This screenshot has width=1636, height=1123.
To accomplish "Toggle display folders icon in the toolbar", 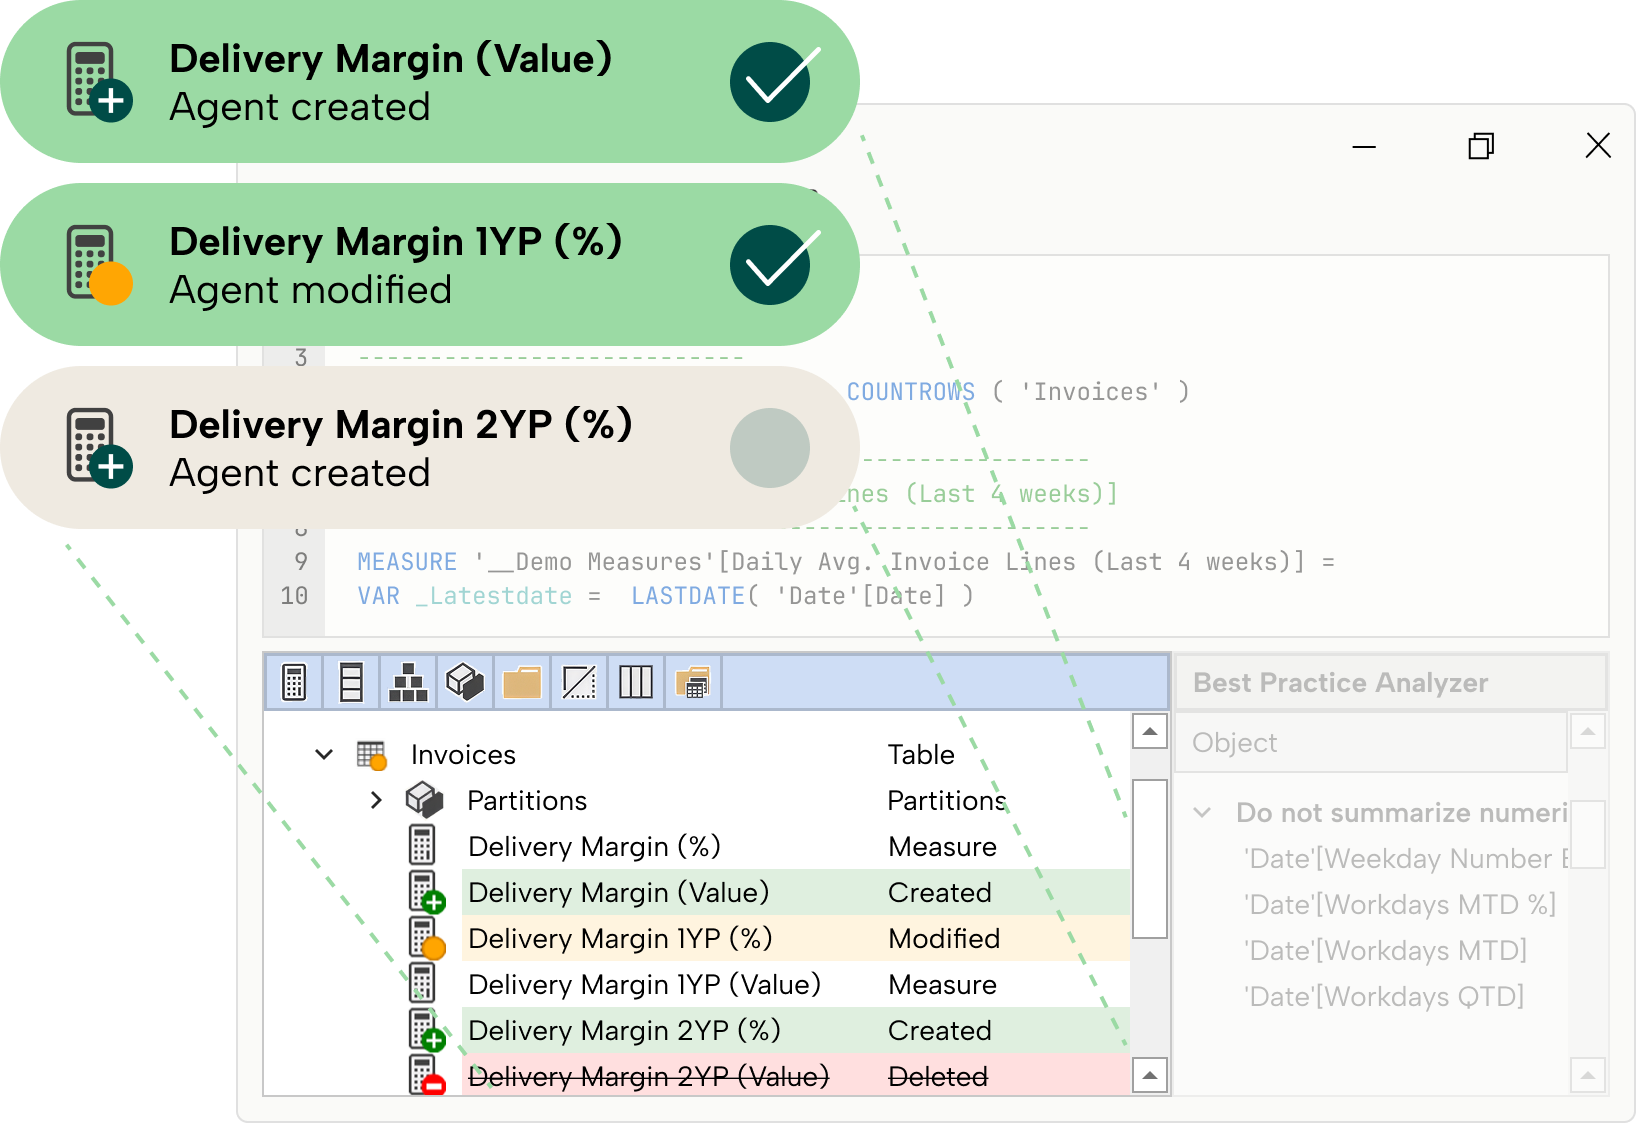I will pyautogui.click(x=522, y=682).
